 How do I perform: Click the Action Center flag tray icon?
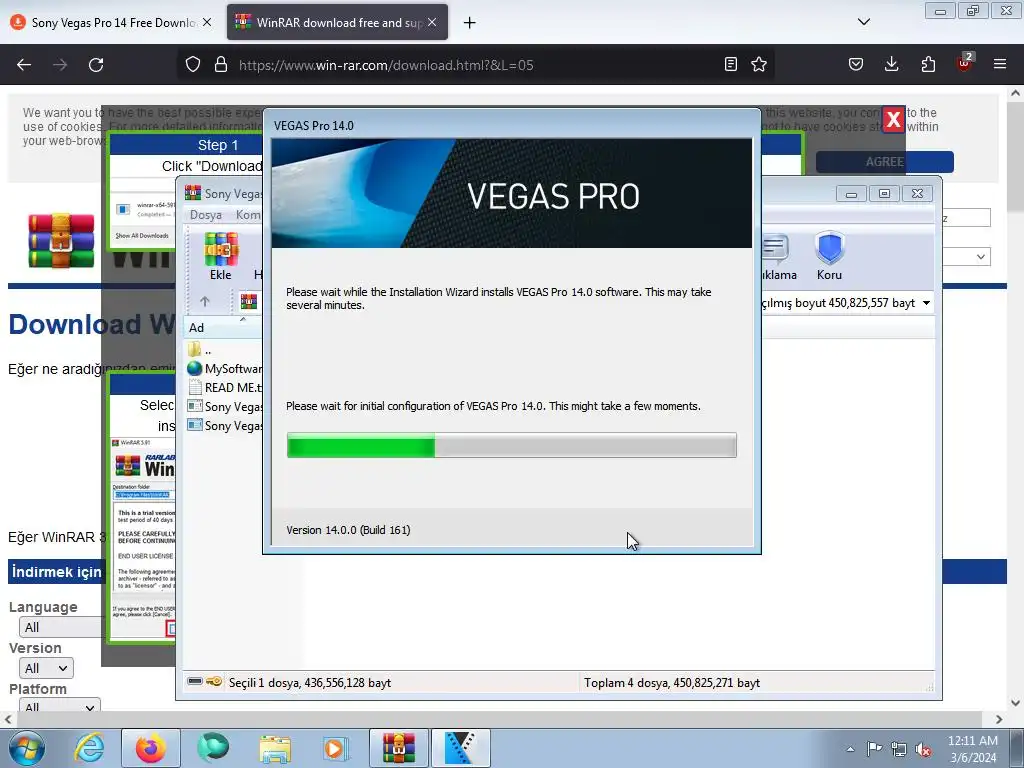874,749
